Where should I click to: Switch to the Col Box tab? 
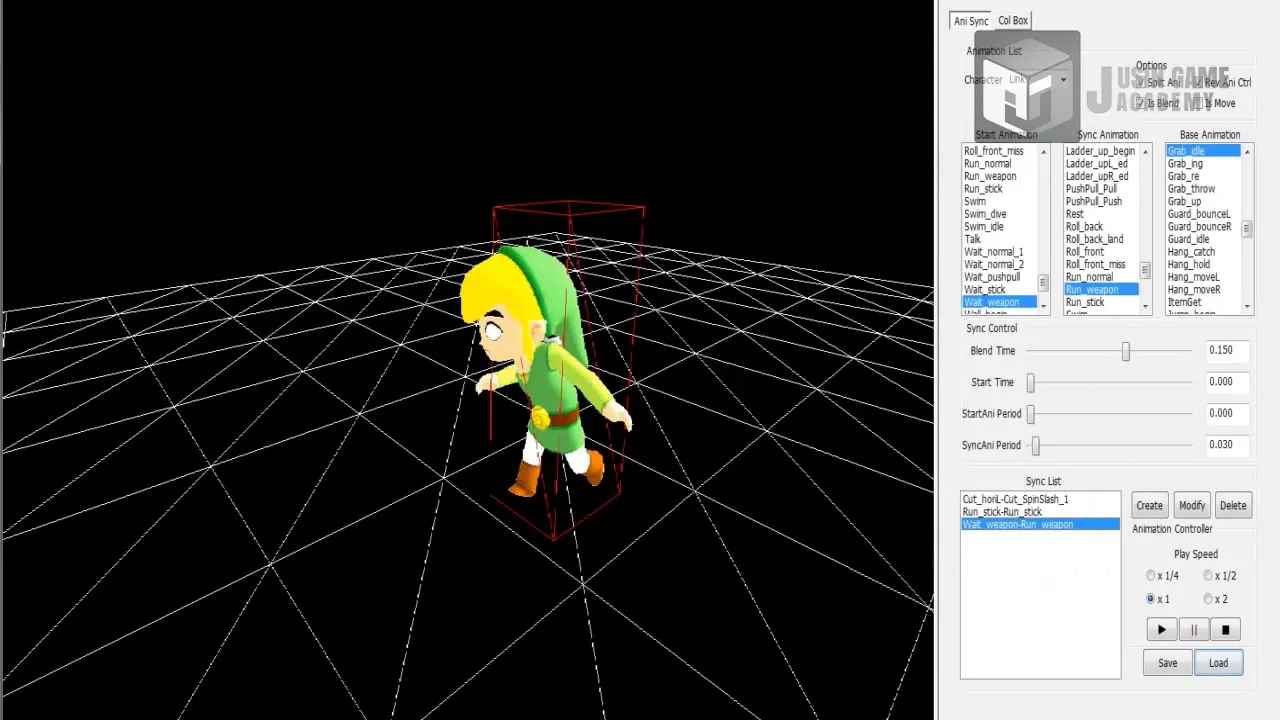(1013, 21)
